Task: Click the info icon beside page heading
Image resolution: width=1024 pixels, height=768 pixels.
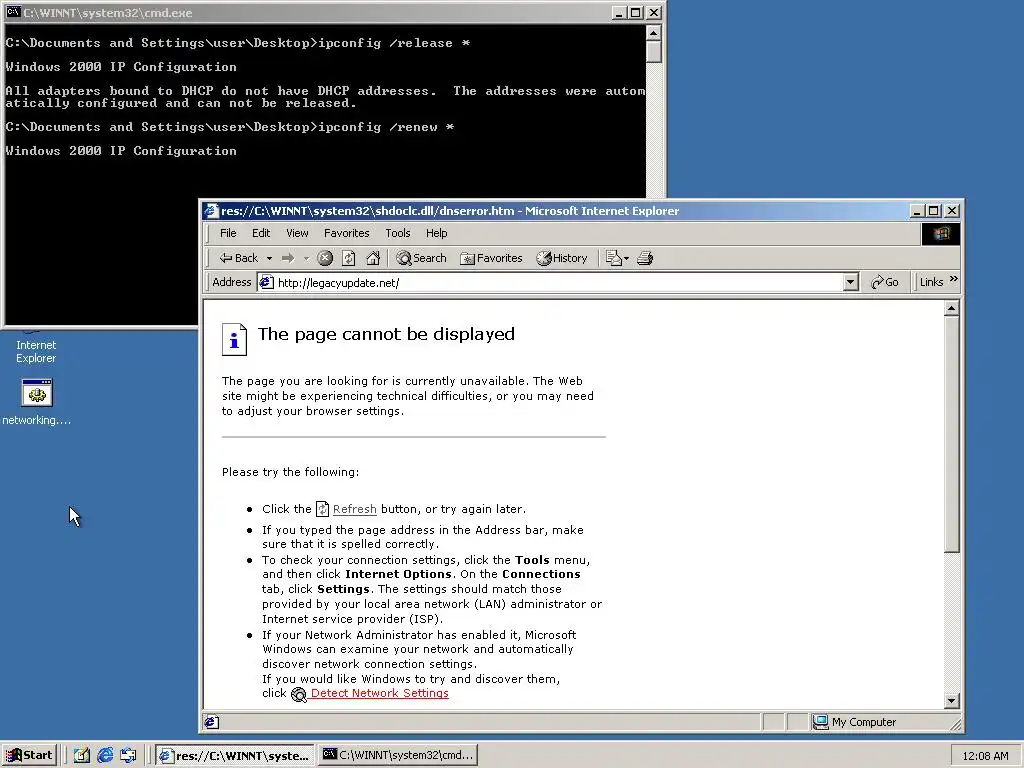Action: pyautogui.click(x=234, y=340)
